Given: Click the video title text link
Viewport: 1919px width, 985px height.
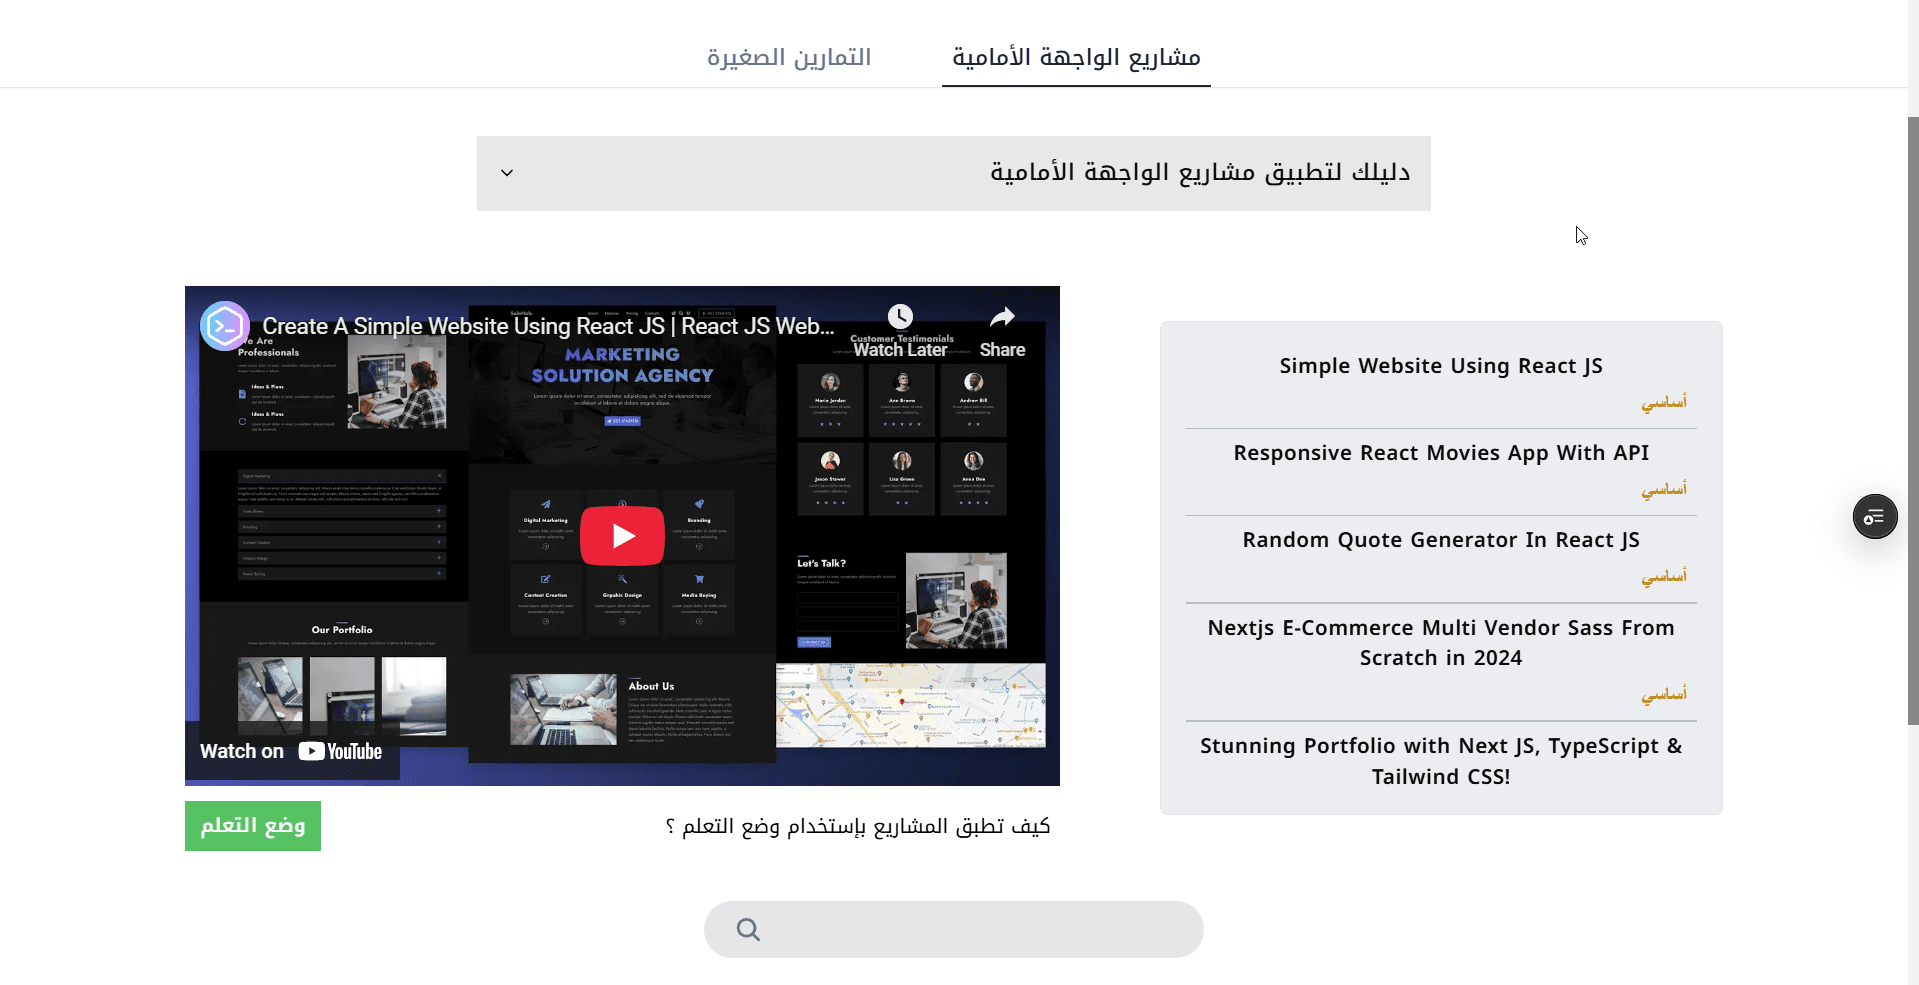Looking at the screenshot, I should (547, 326).
